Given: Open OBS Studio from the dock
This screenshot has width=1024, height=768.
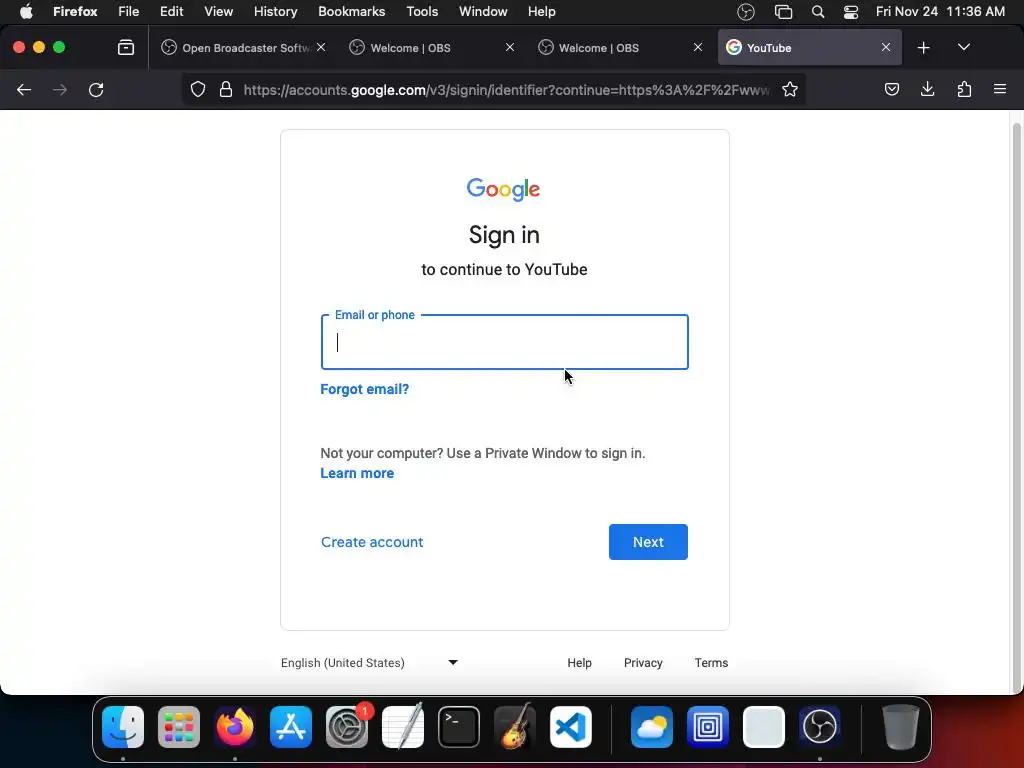Looking at the screenshot, I should click(x=820, y=727).
